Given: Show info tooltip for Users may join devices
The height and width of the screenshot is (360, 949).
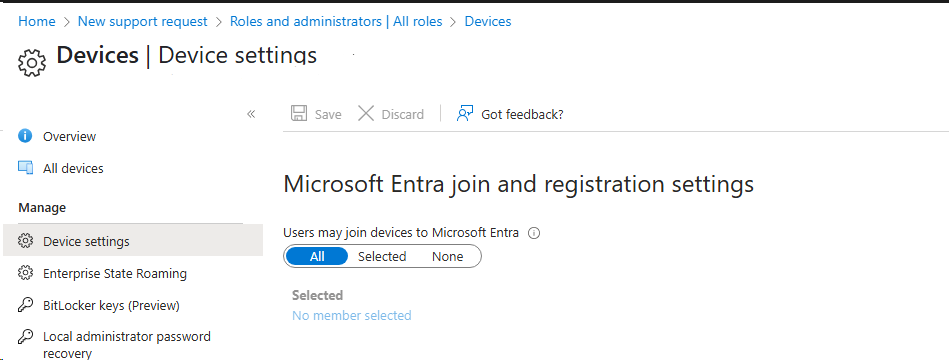Looking at the screenshot, I should pos(534,233).
